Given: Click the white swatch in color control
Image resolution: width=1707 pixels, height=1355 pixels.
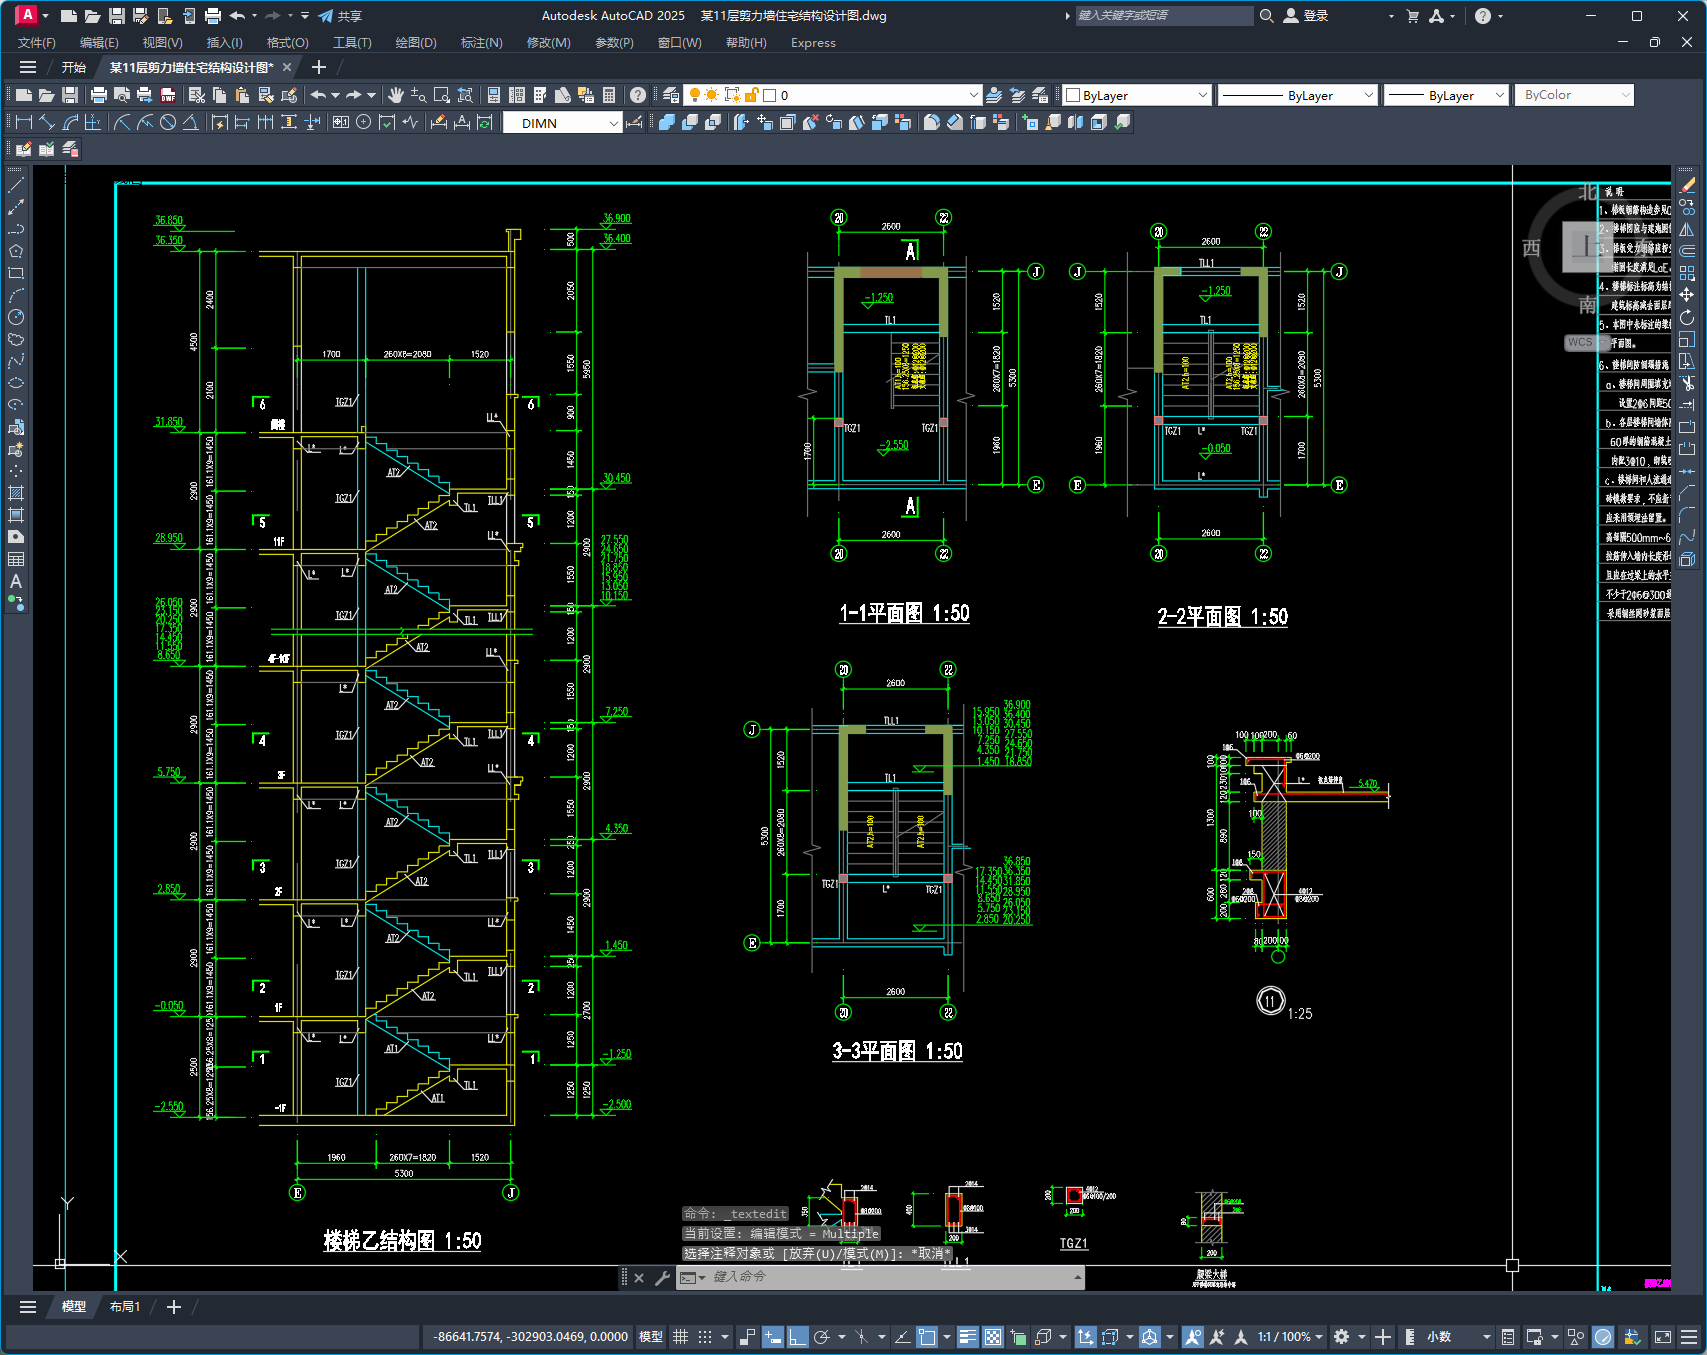Looking at the screenshot, I should click(1073, 95).
